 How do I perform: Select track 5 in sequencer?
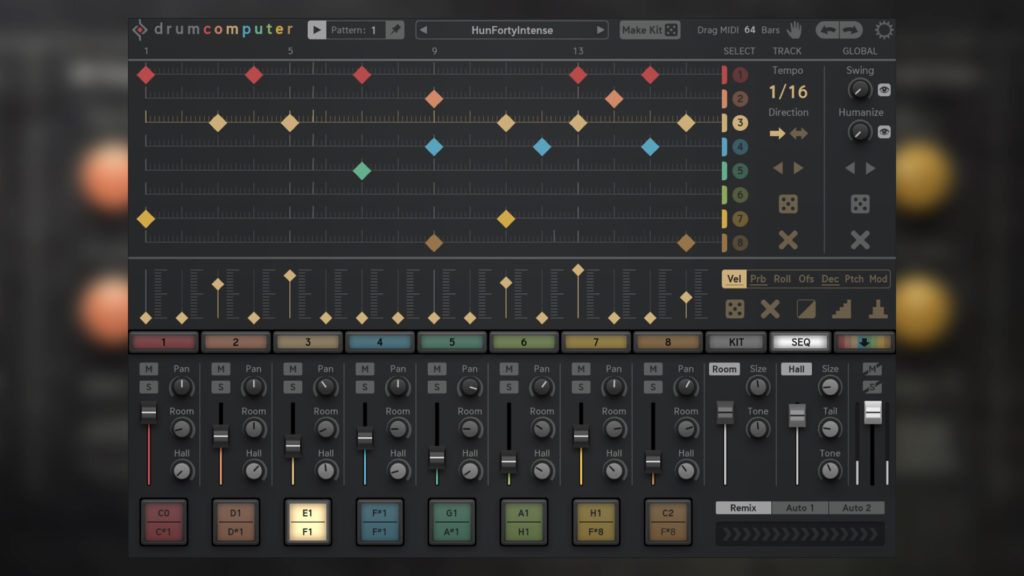pyautogui.click(x=739, y=171)
